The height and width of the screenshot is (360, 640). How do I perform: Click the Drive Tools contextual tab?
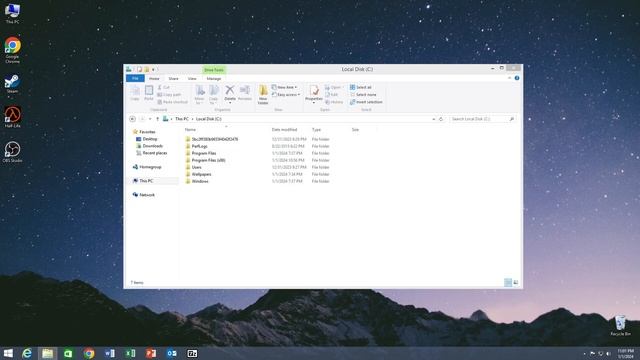[x=214, y=70]
